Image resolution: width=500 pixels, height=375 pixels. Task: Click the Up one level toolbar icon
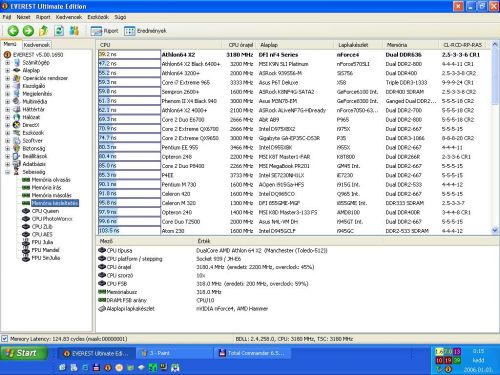43,31
